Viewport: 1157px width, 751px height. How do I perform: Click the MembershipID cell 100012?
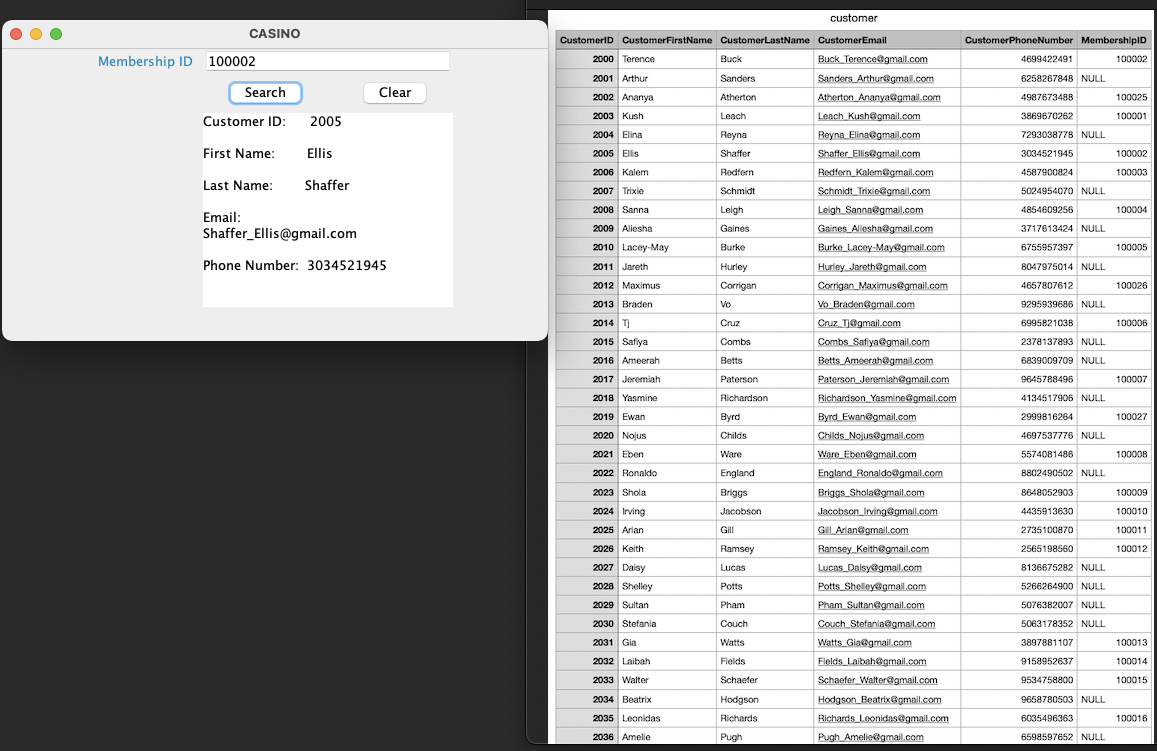1113,549
